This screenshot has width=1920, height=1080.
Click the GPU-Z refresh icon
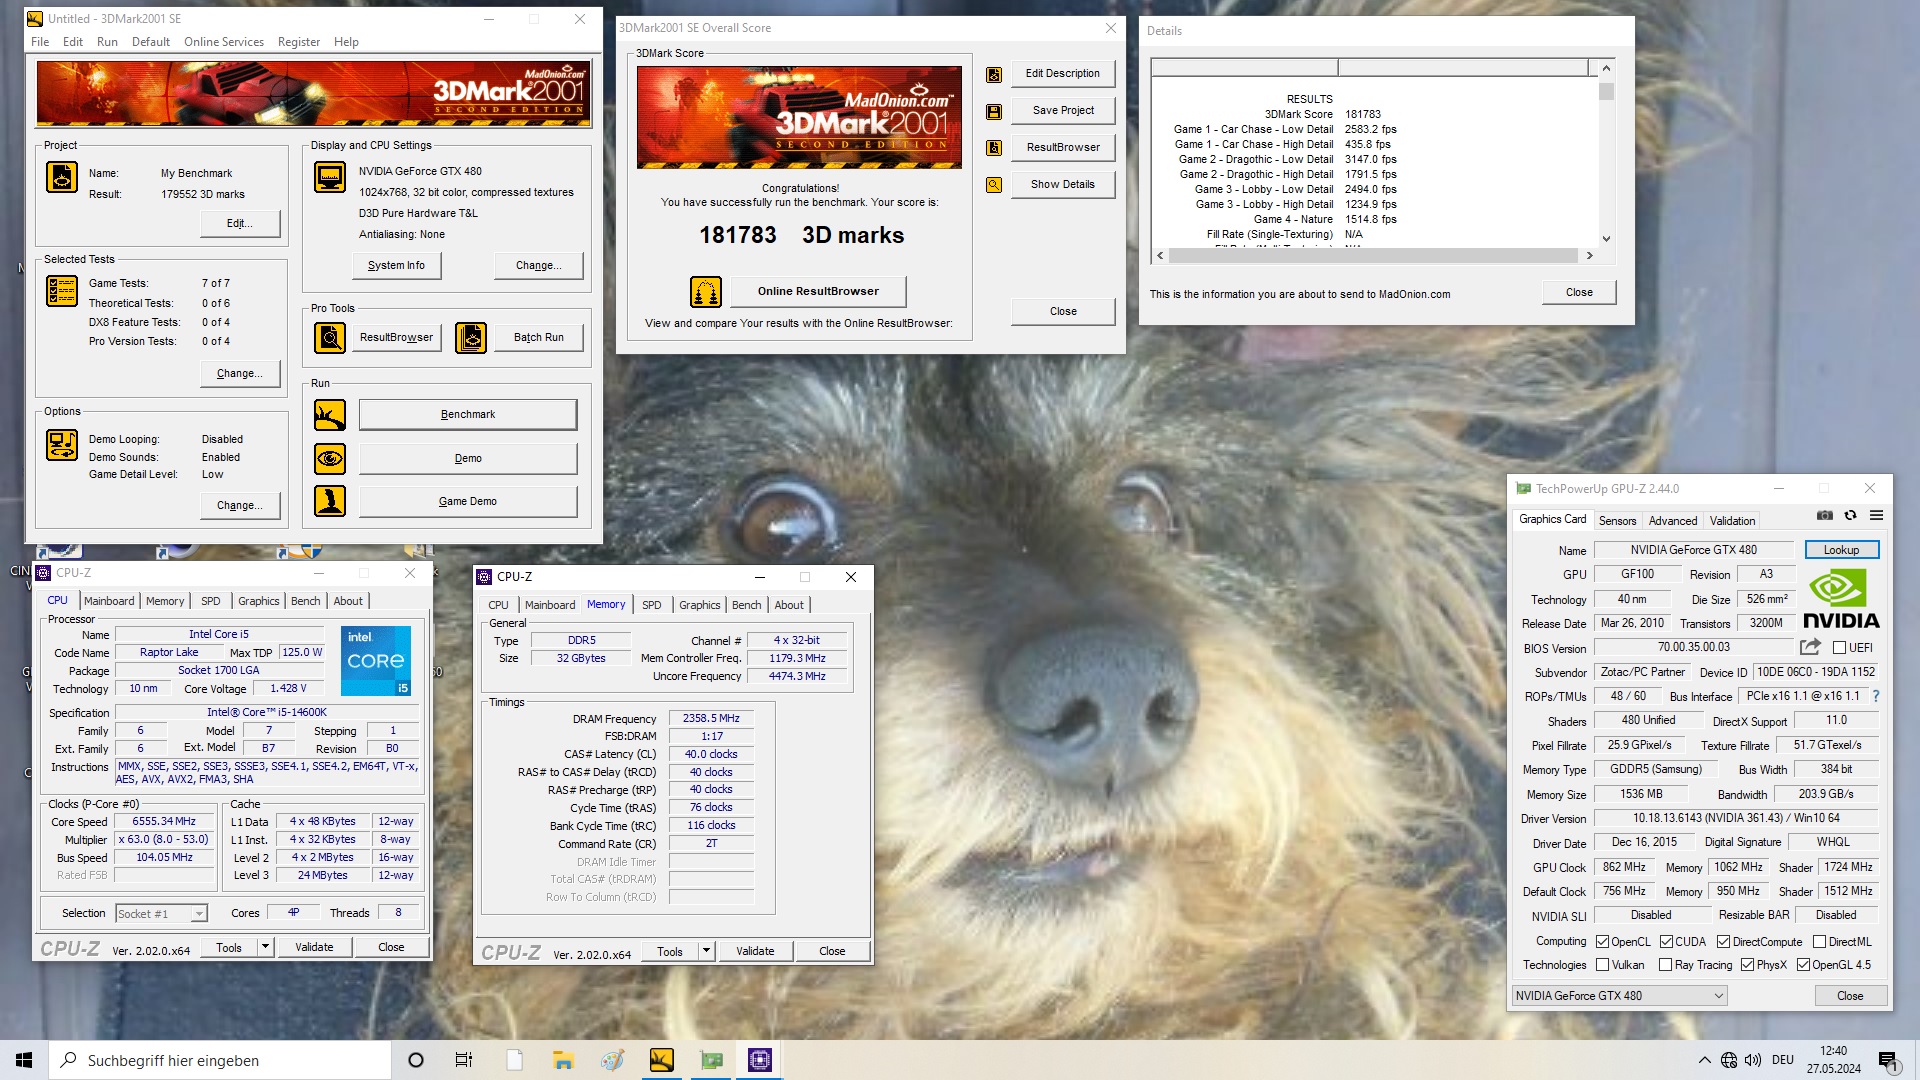click(x=1851, y=516)
